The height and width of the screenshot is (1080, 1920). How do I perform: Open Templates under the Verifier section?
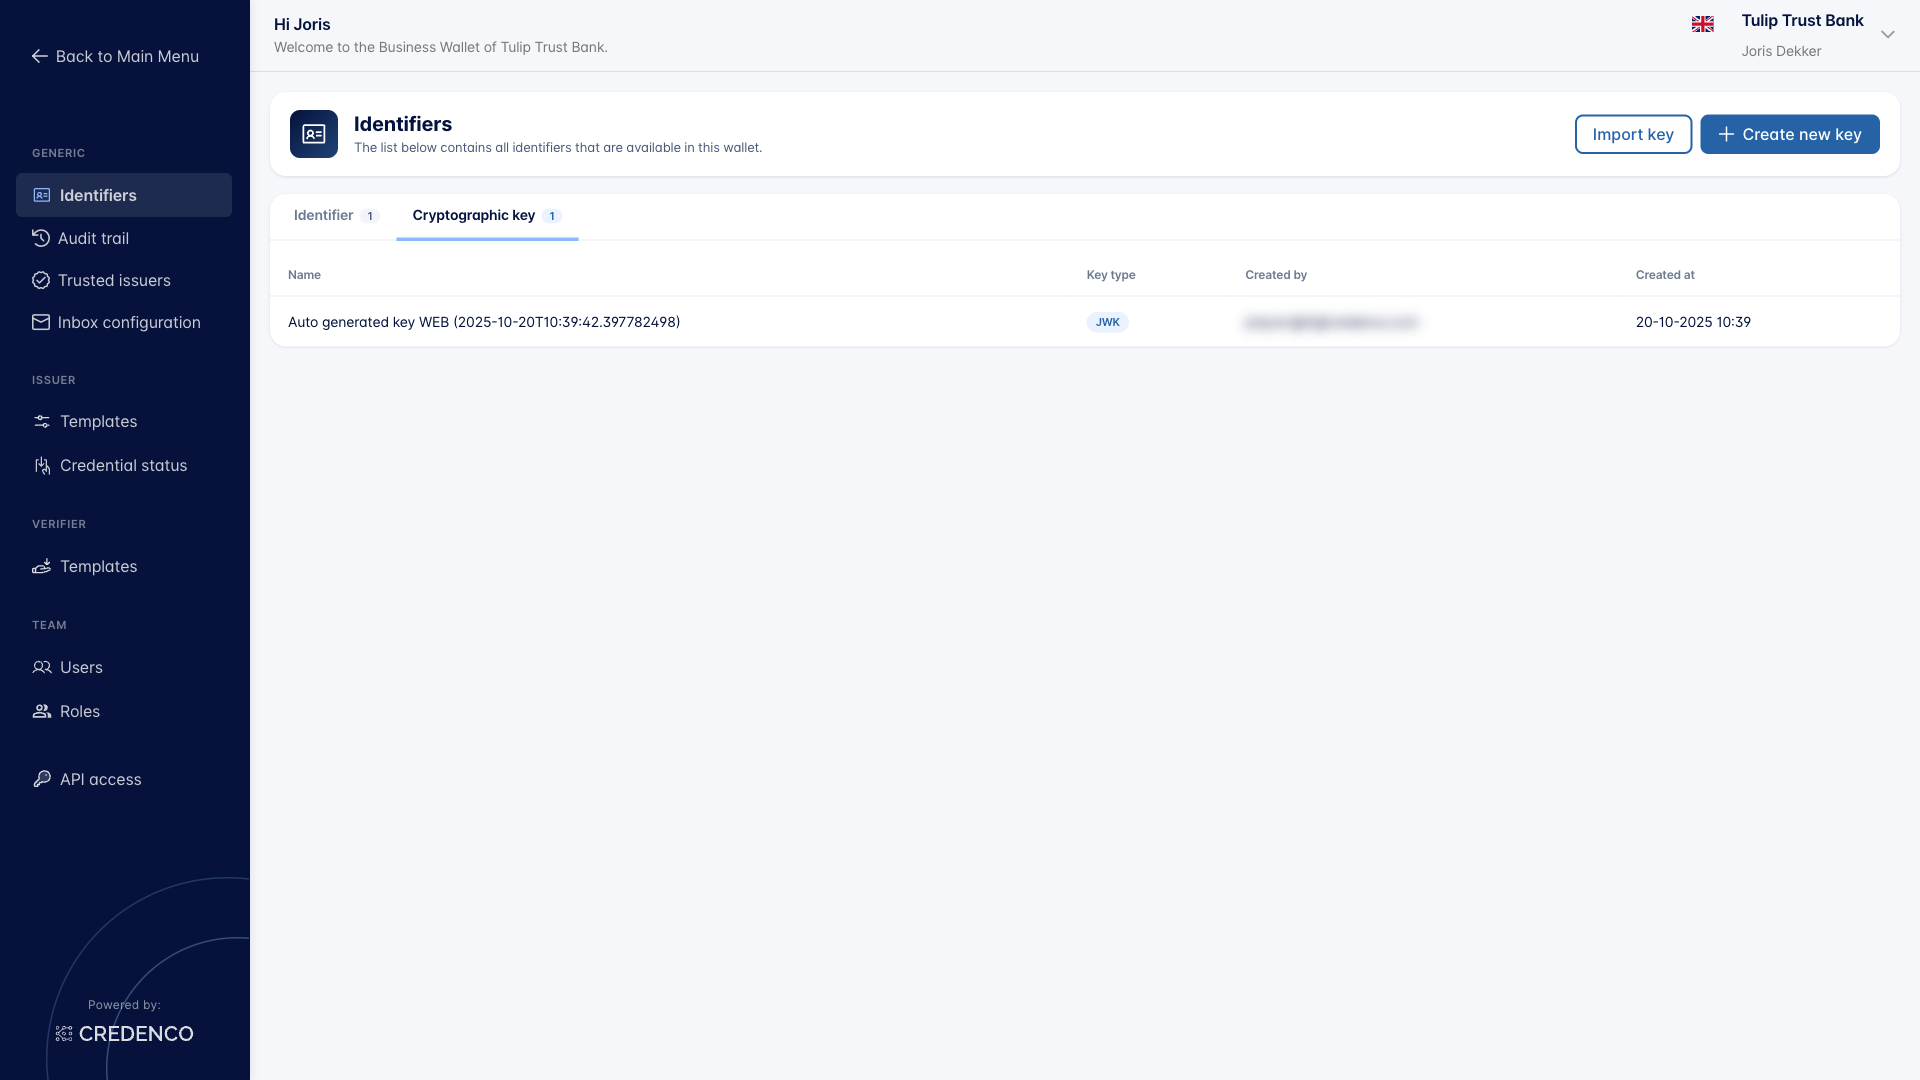(124, 567)
